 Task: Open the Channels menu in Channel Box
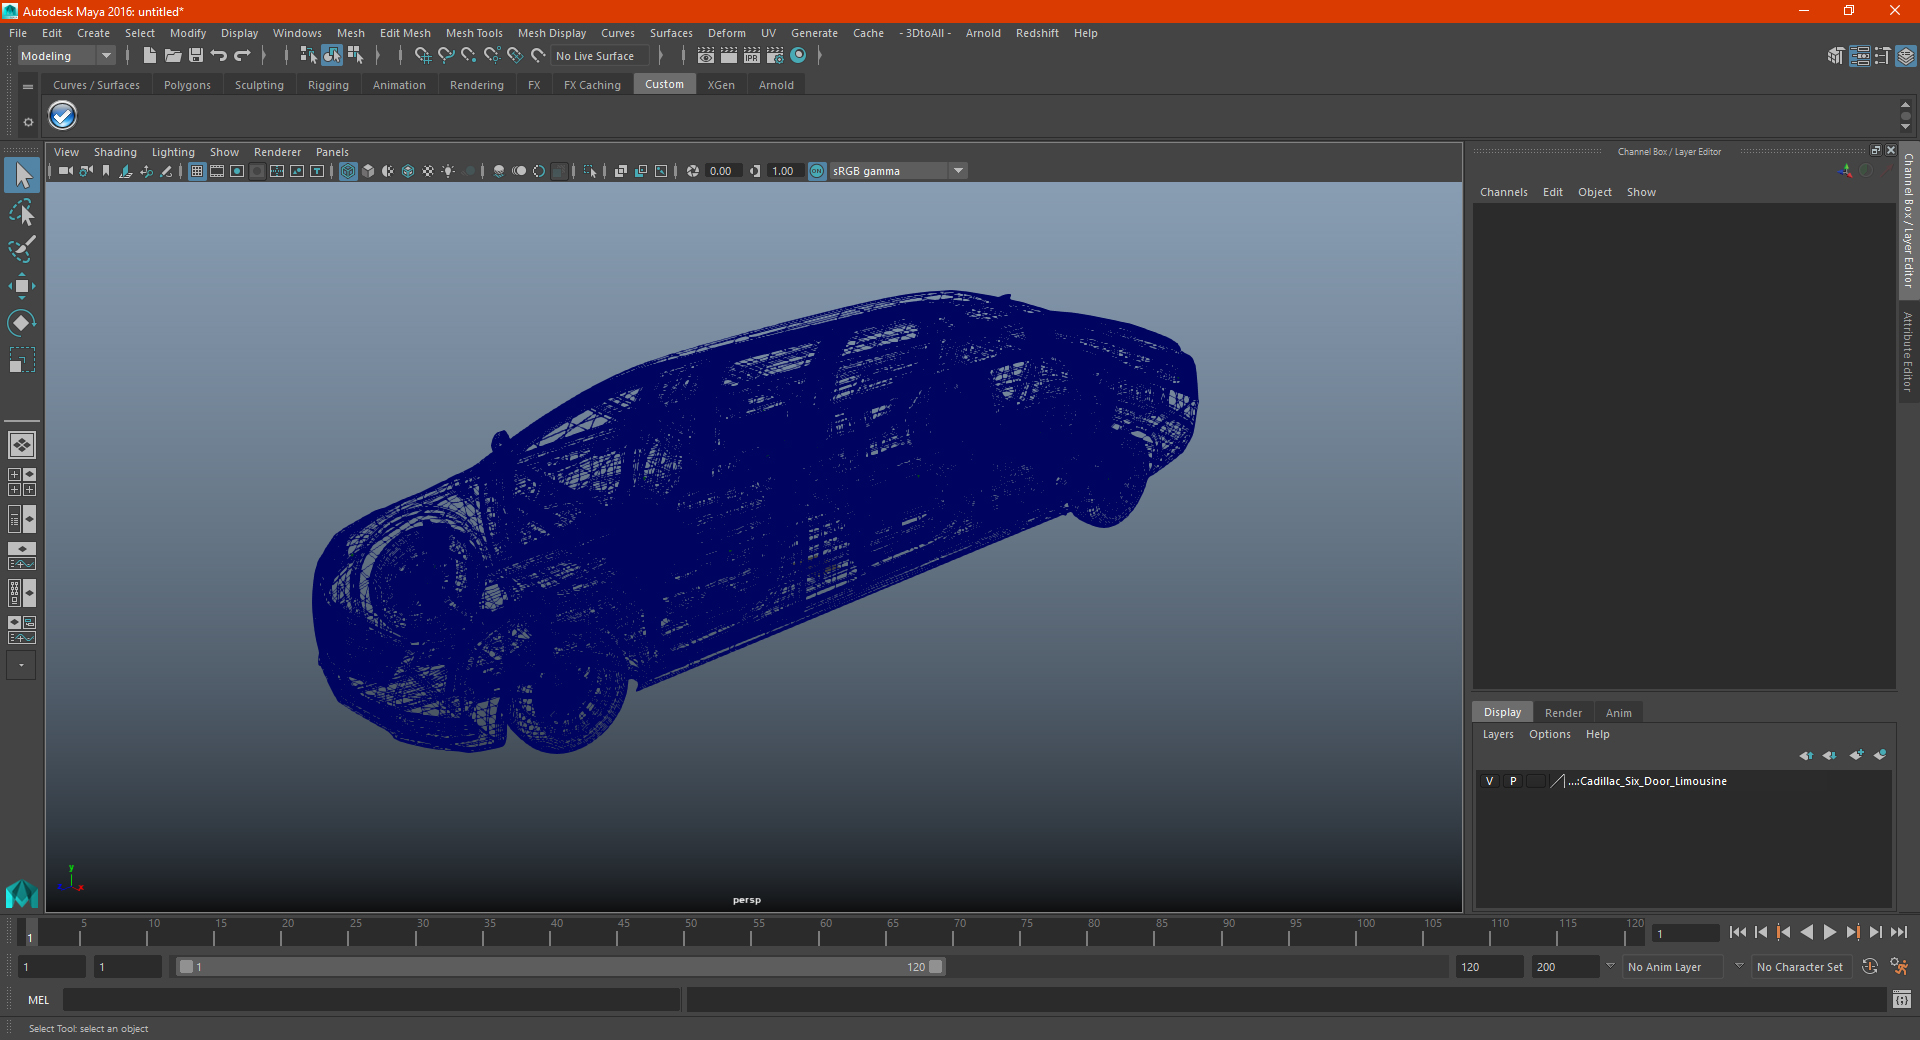pos(1503,192)
